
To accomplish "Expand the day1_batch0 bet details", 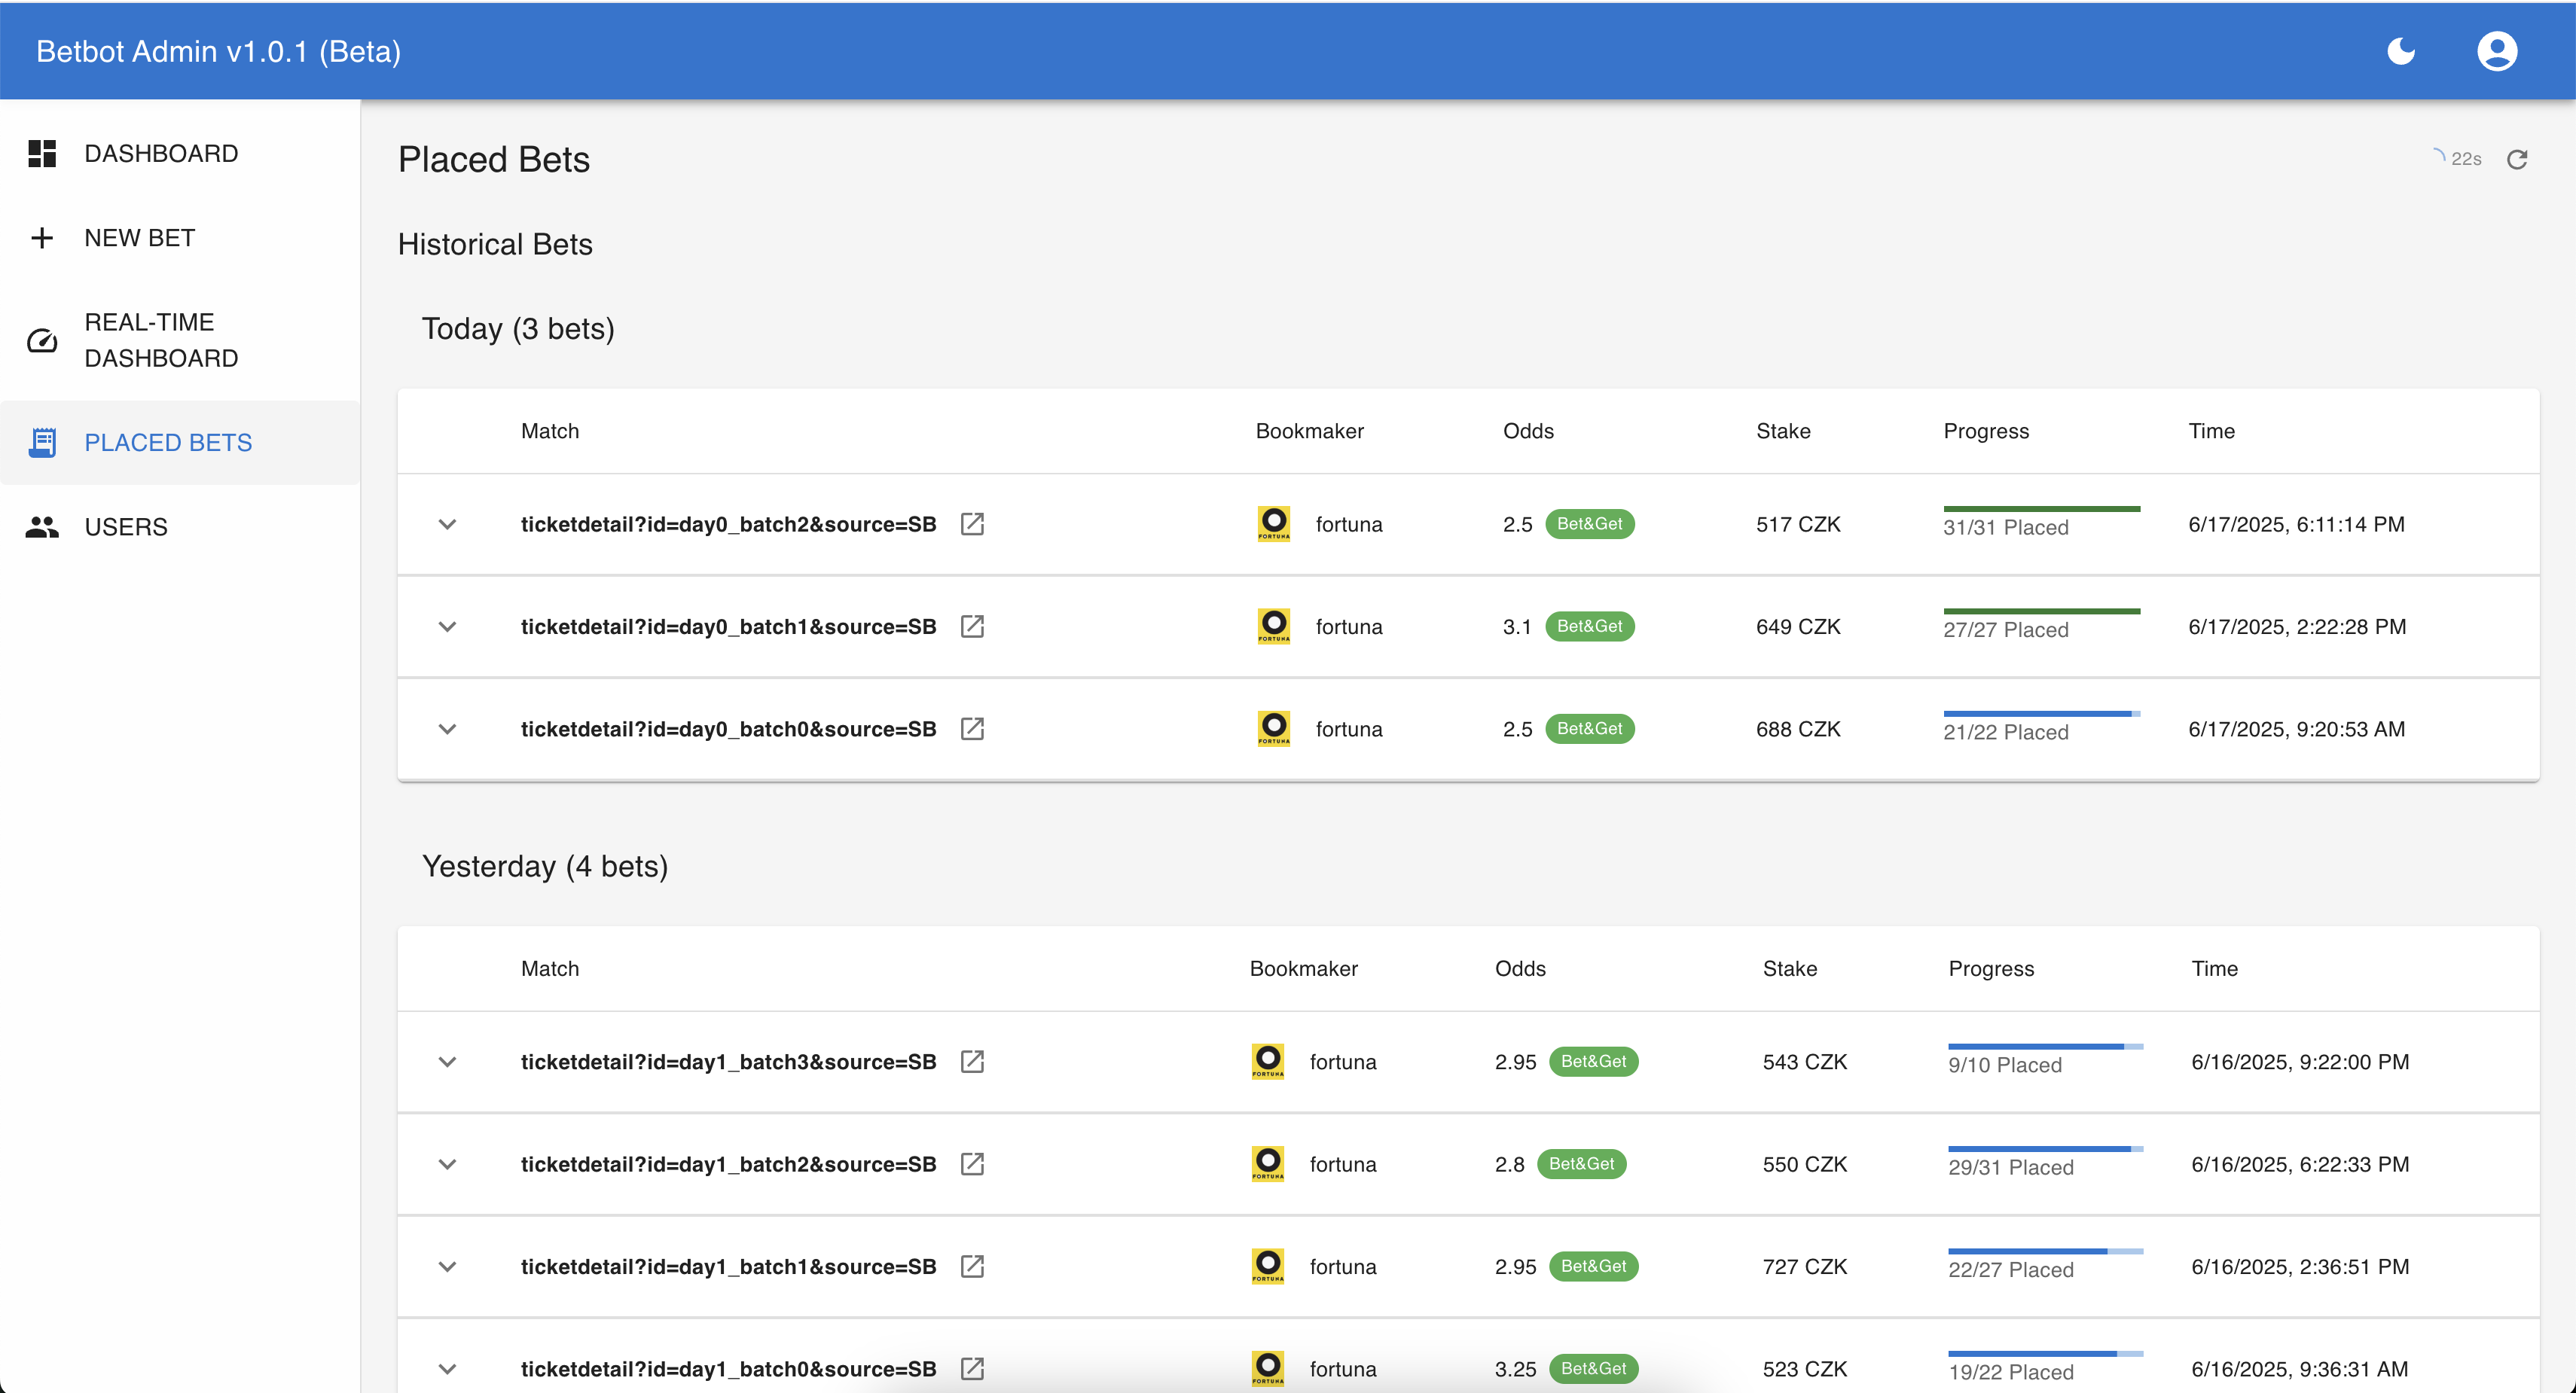I will tap(447, 1368).
